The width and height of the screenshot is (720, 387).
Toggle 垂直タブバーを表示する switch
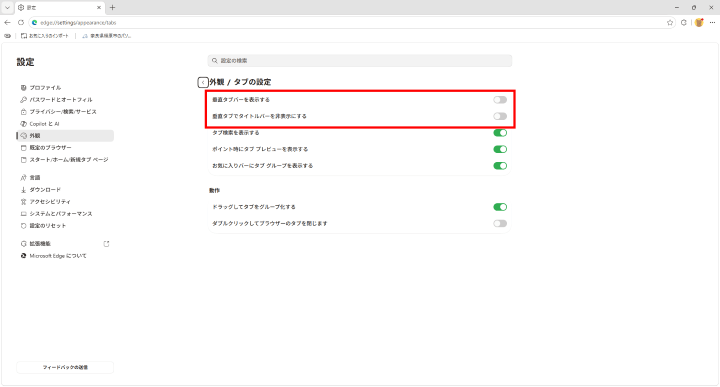500,100
